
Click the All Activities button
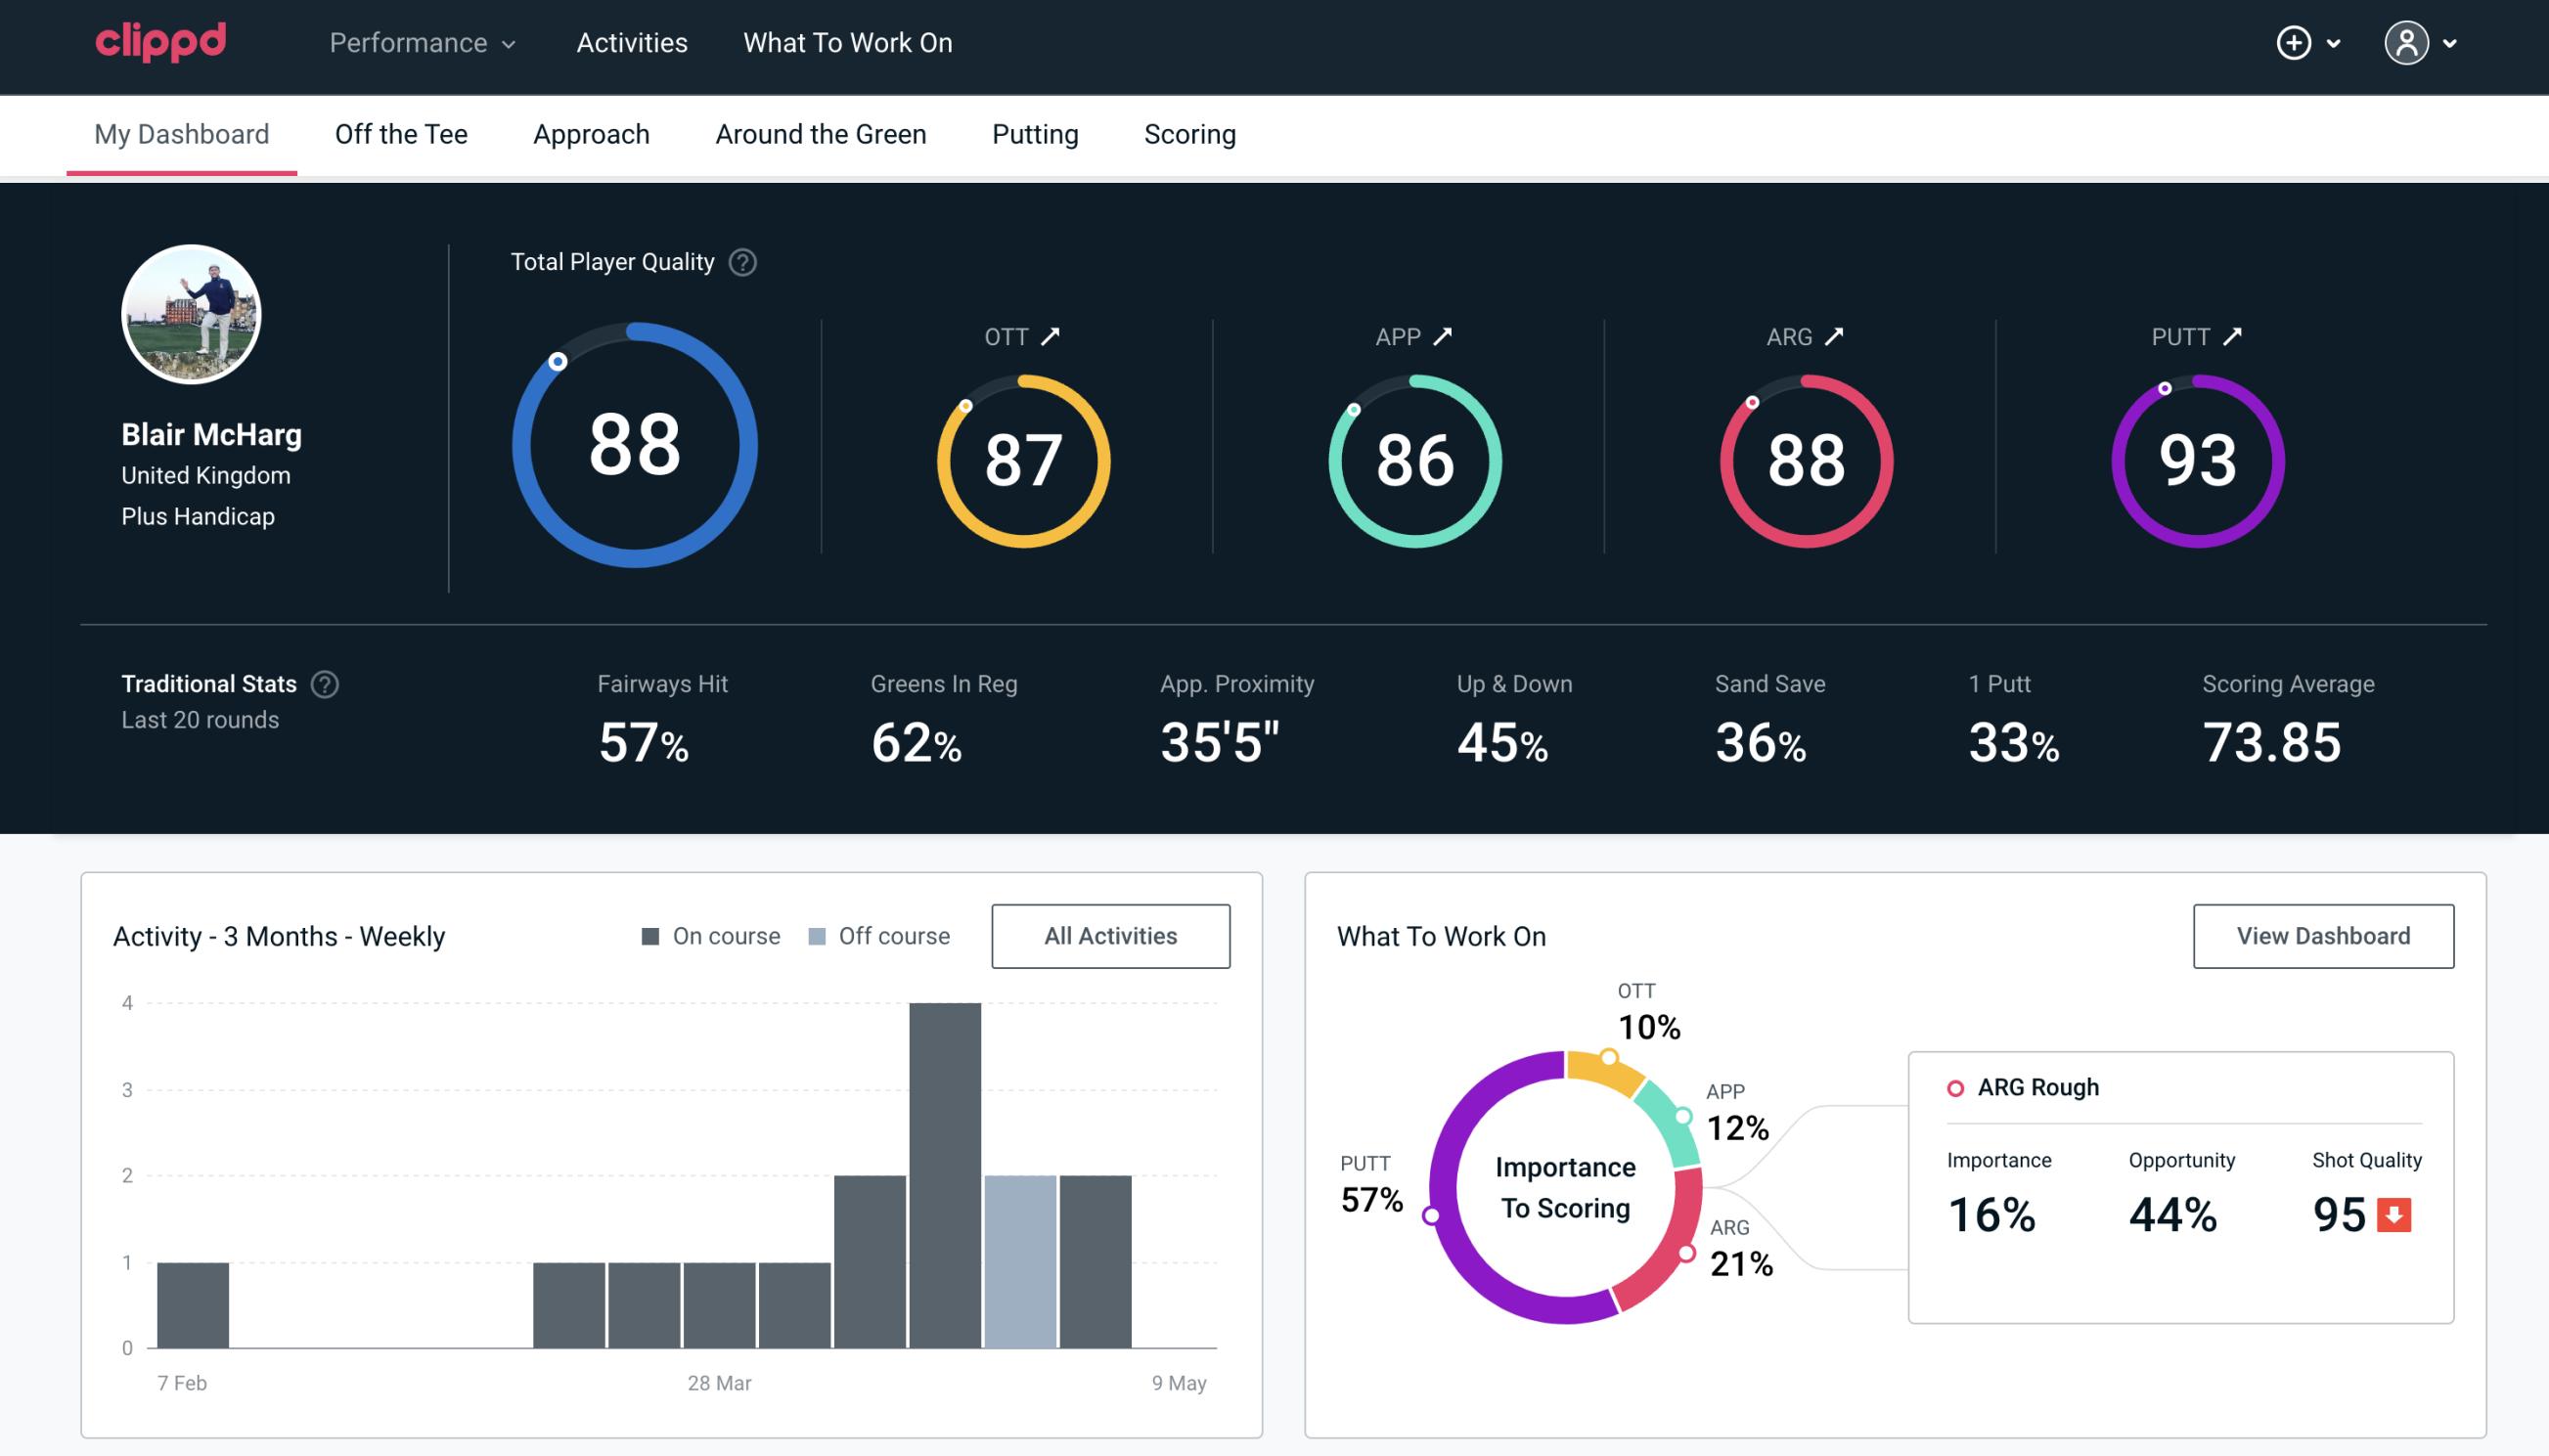pos(1110,936)
